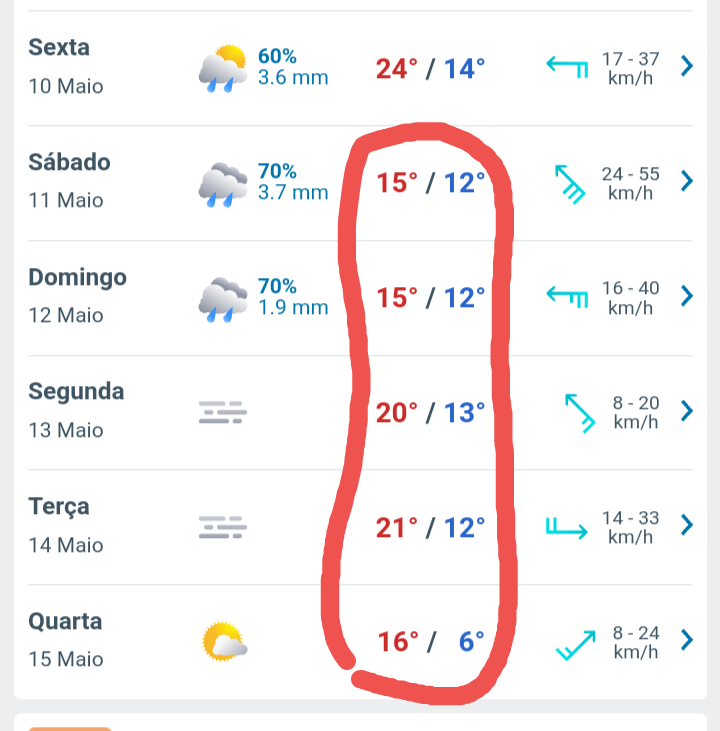The height and width of the screenshot is (731, 720).
Task: Expand Sábado 11 Maio details chevron
Action: point(686,181)
